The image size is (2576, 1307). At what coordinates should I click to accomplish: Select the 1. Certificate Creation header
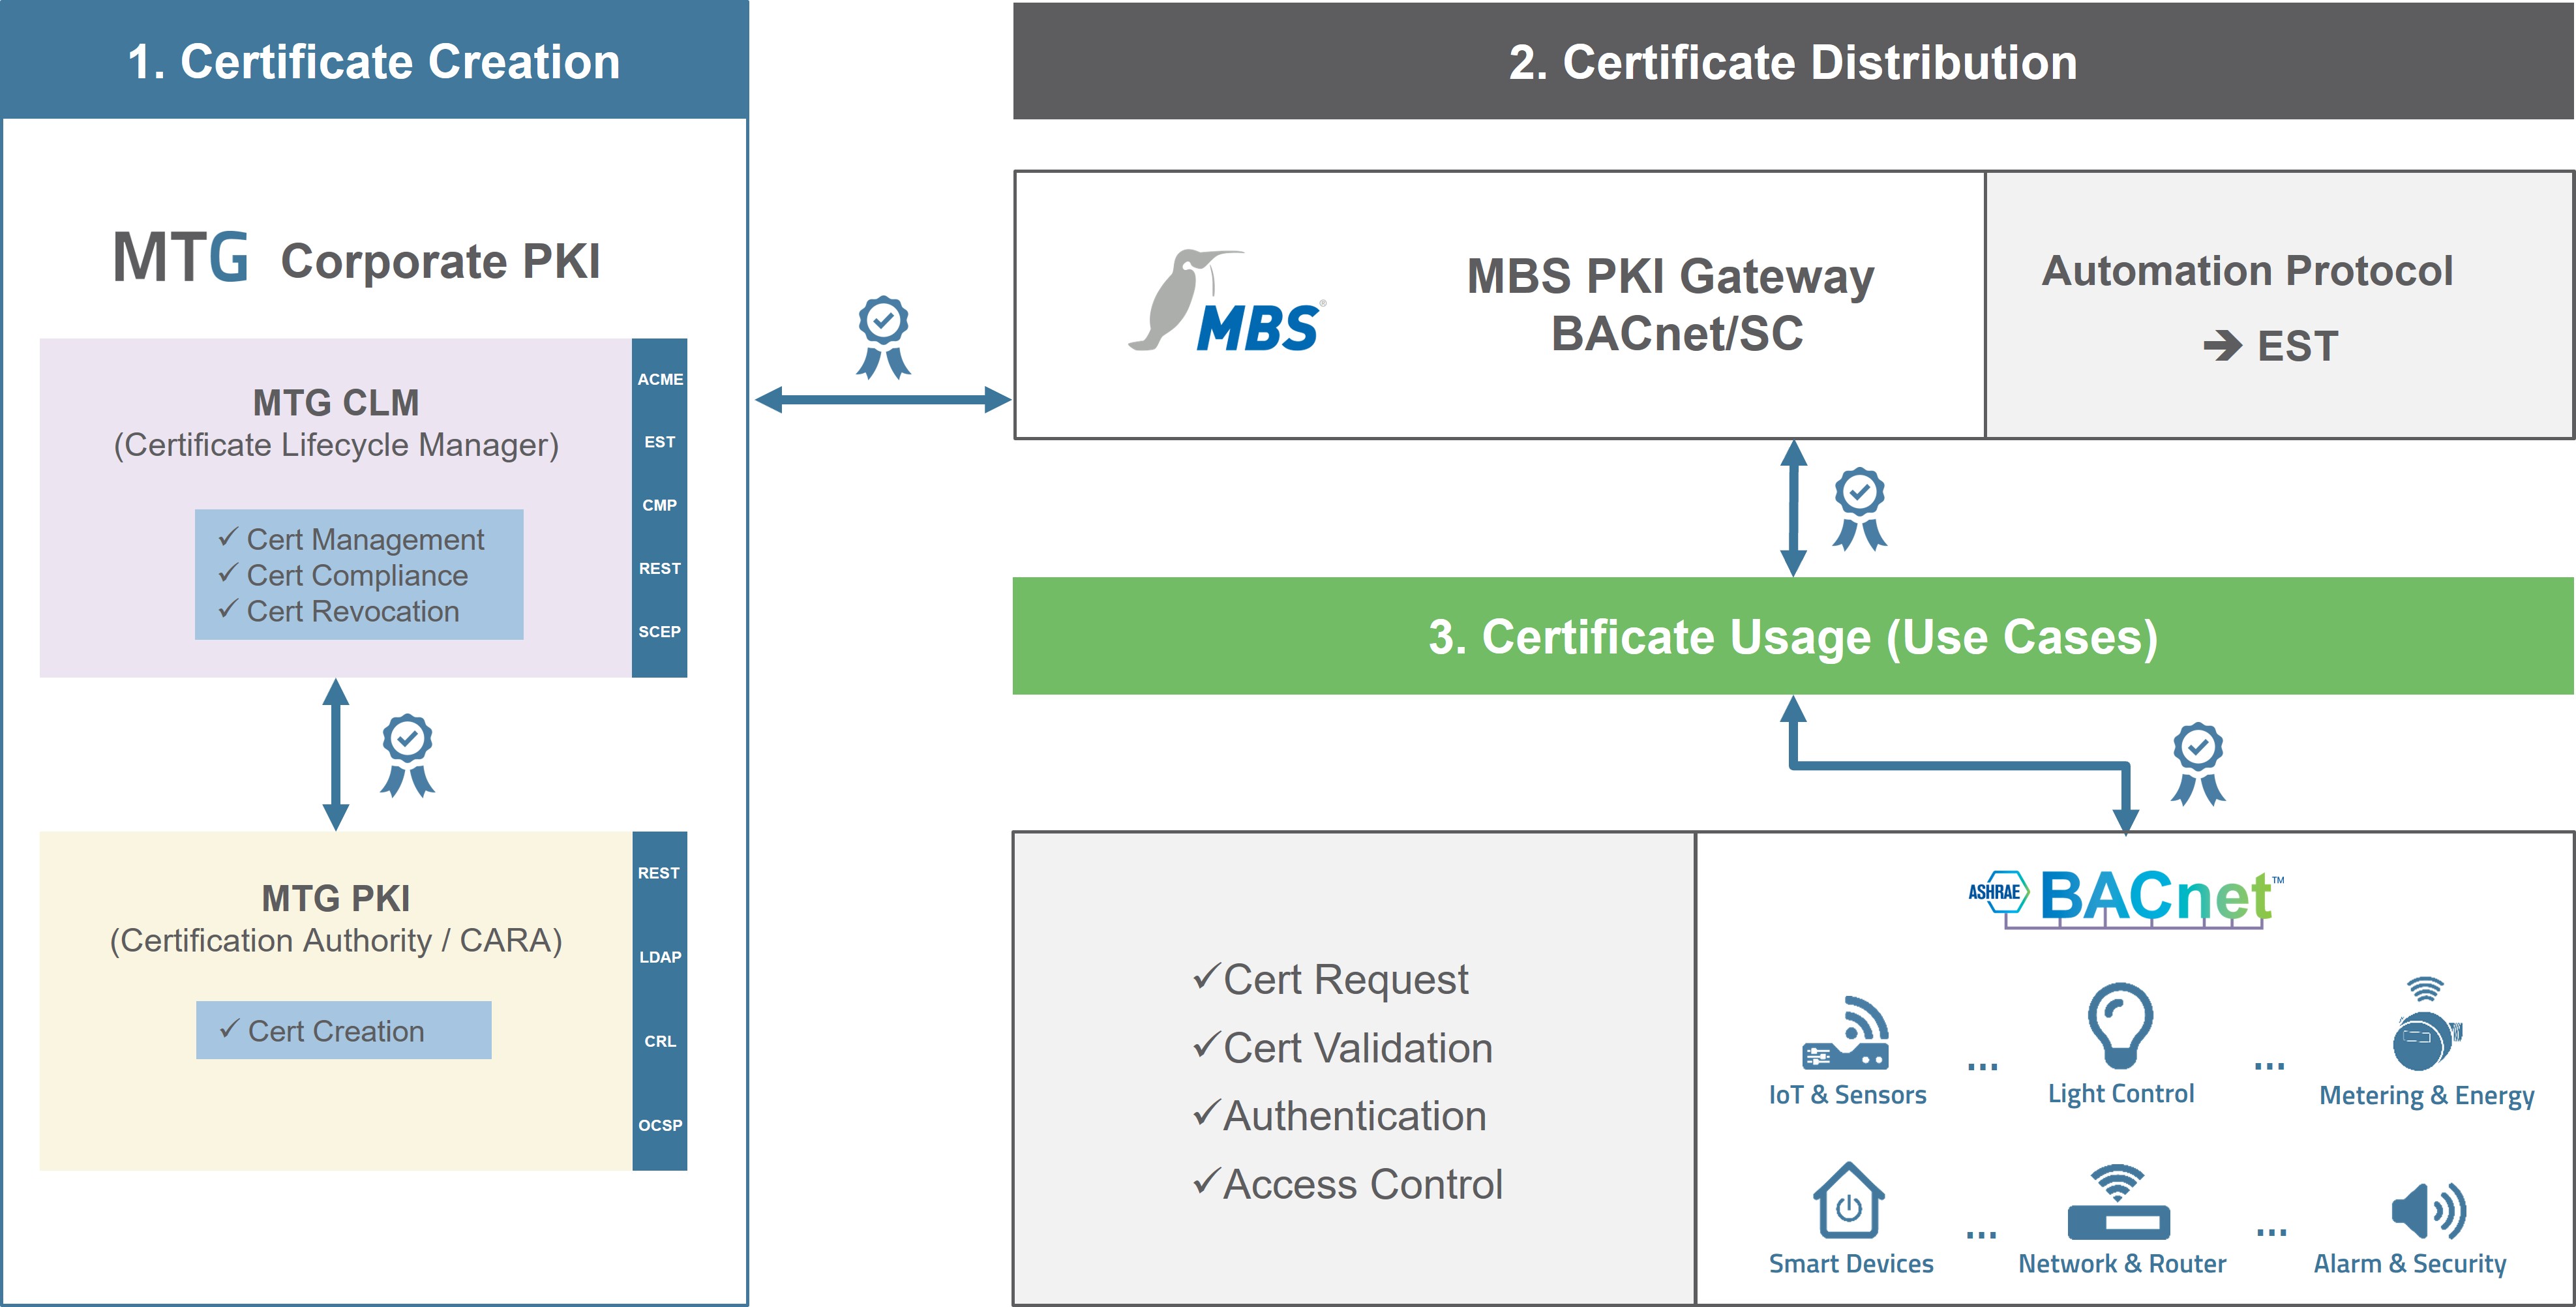[374, 60]
